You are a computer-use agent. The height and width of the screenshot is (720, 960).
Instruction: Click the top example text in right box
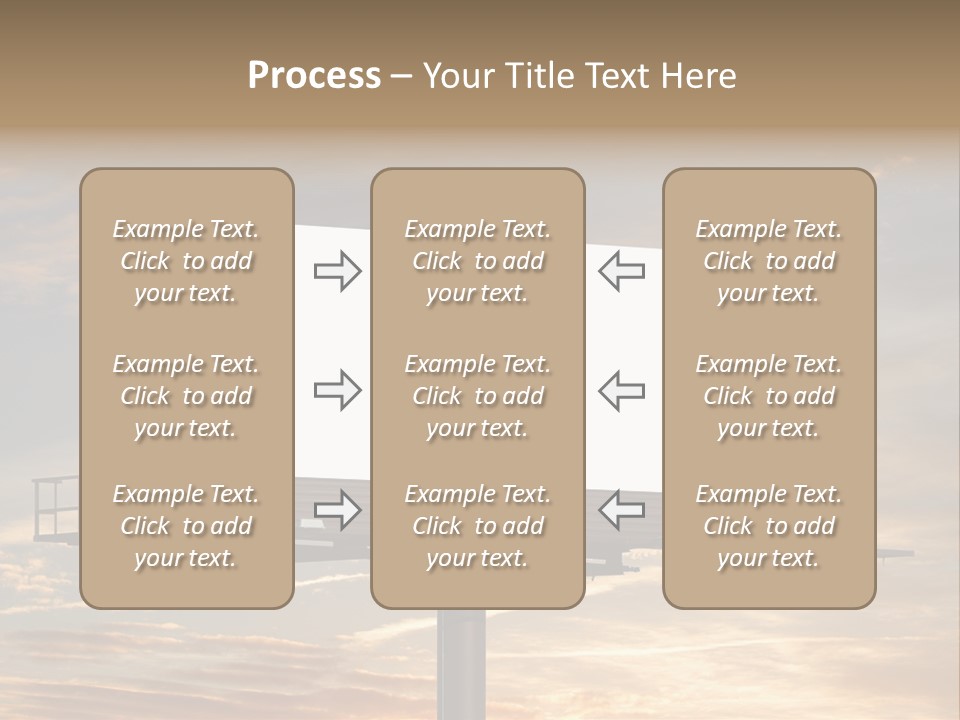(769, 261)
